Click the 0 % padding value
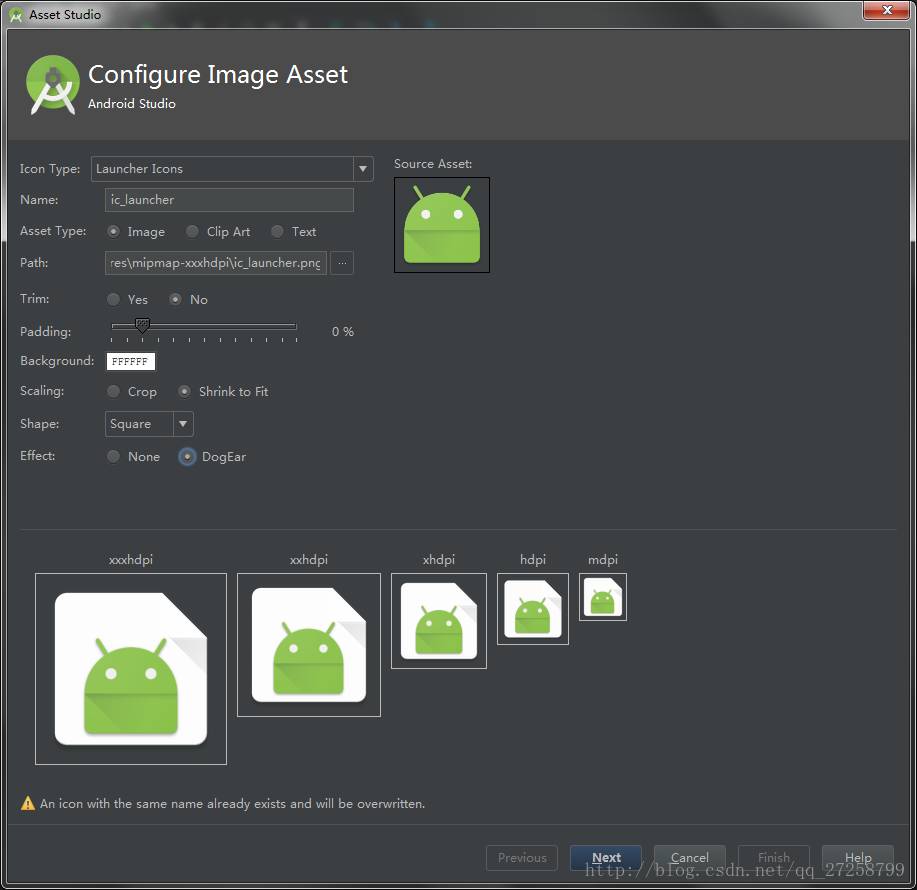 click(343, 332)
